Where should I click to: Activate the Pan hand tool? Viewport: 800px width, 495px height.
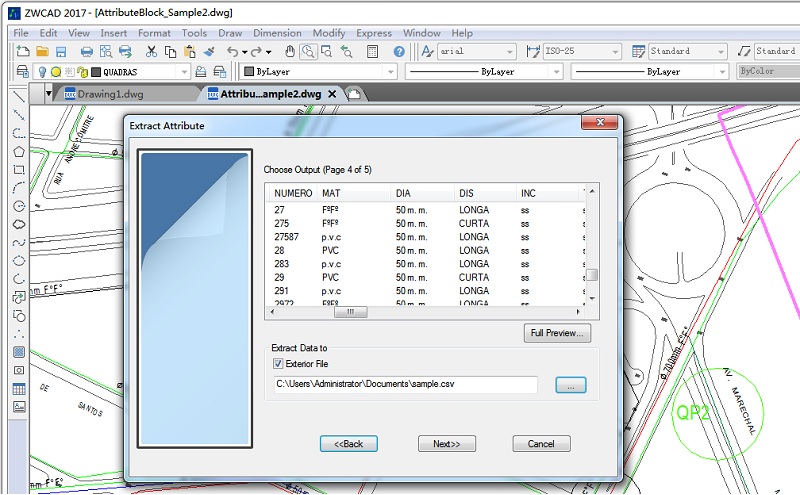[x=289, y=51]
